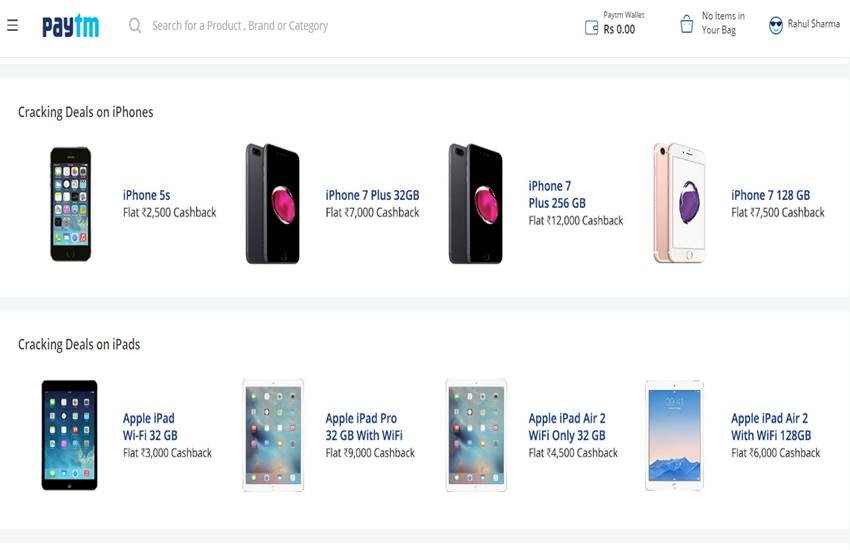
Task: Open Apple iPad Air 2 WiFi Only 32 GB
Action: [x=567, y=427]
